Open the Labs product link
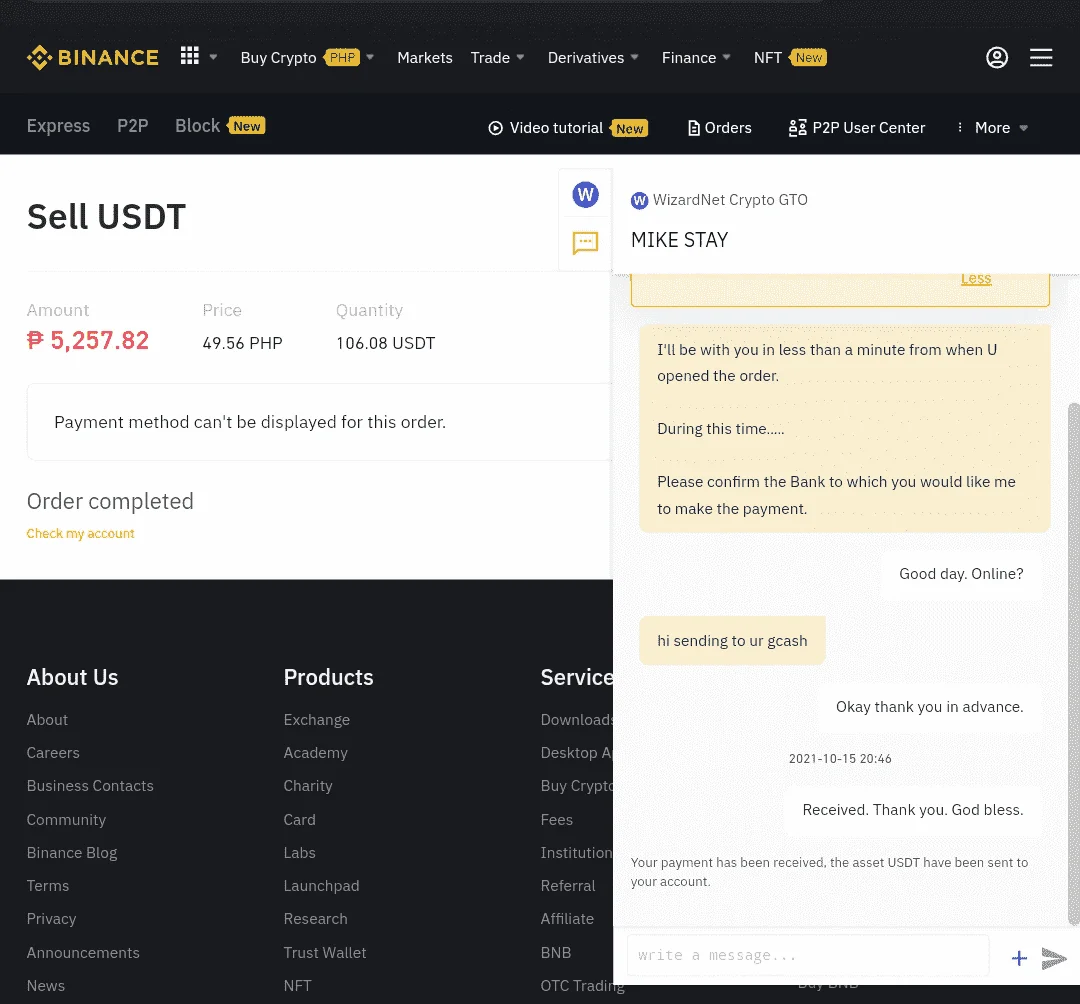The width and height of the screenshot is (1080, 1004). click(x=300, y=853)
